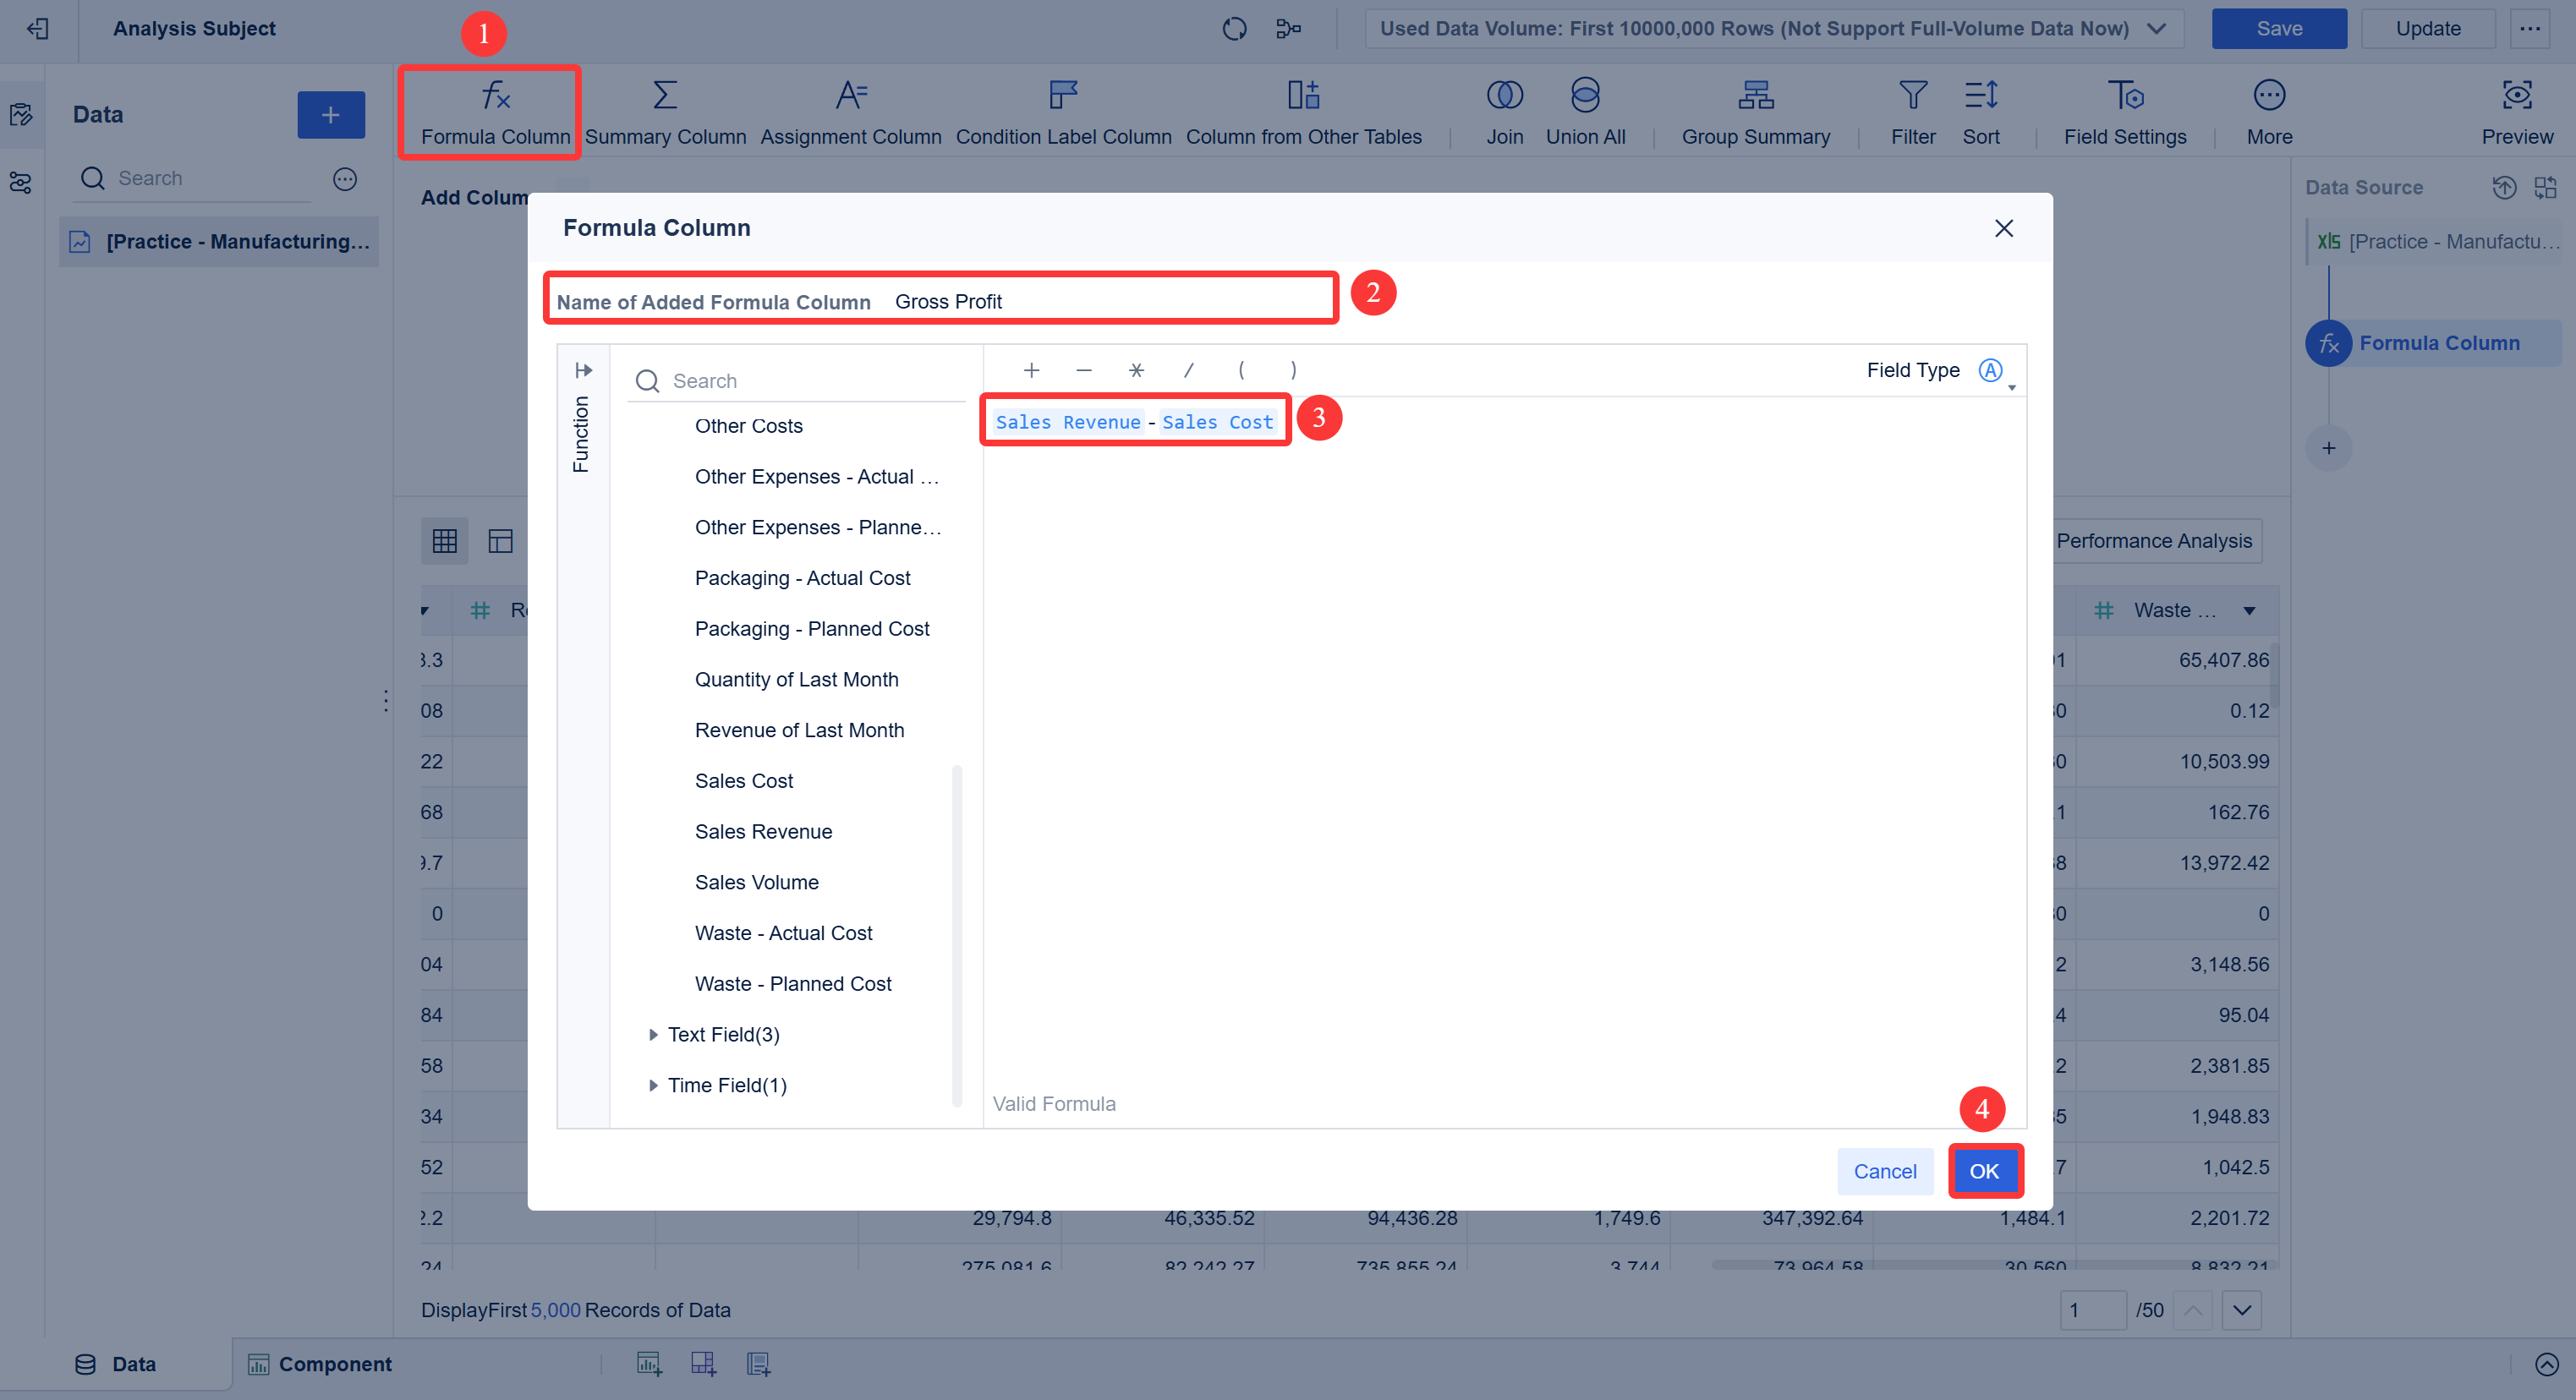Select the Assignment Column tool
The width and height of the screenshot is (2576, 1400).
[x=850, y=110]
